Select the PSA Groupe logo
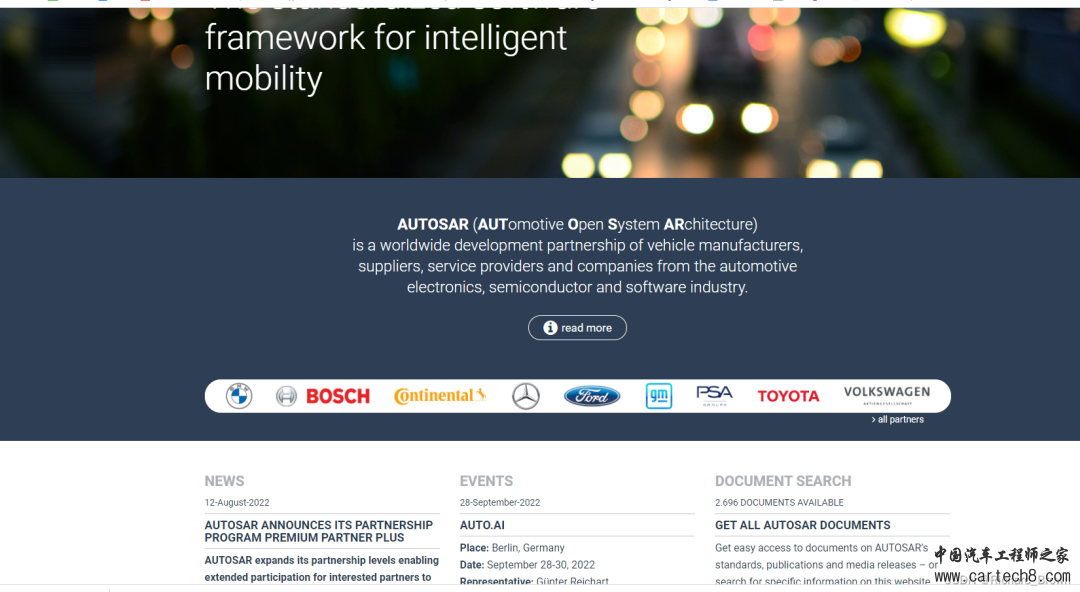This screenshot has width=1080, height=592. [x=714, y=396]
